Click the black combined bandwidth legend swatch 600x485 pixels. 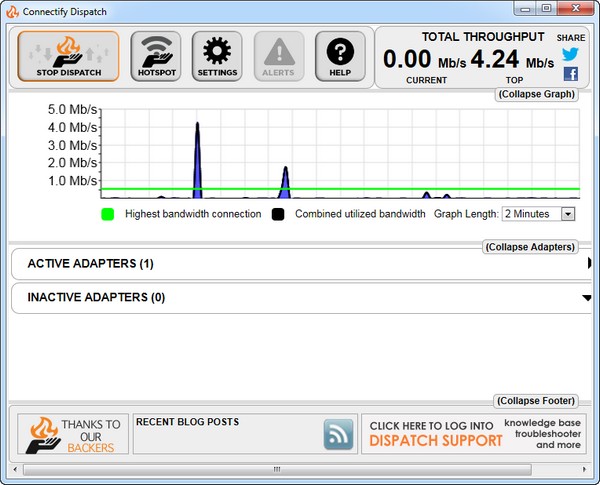[277, 214]
